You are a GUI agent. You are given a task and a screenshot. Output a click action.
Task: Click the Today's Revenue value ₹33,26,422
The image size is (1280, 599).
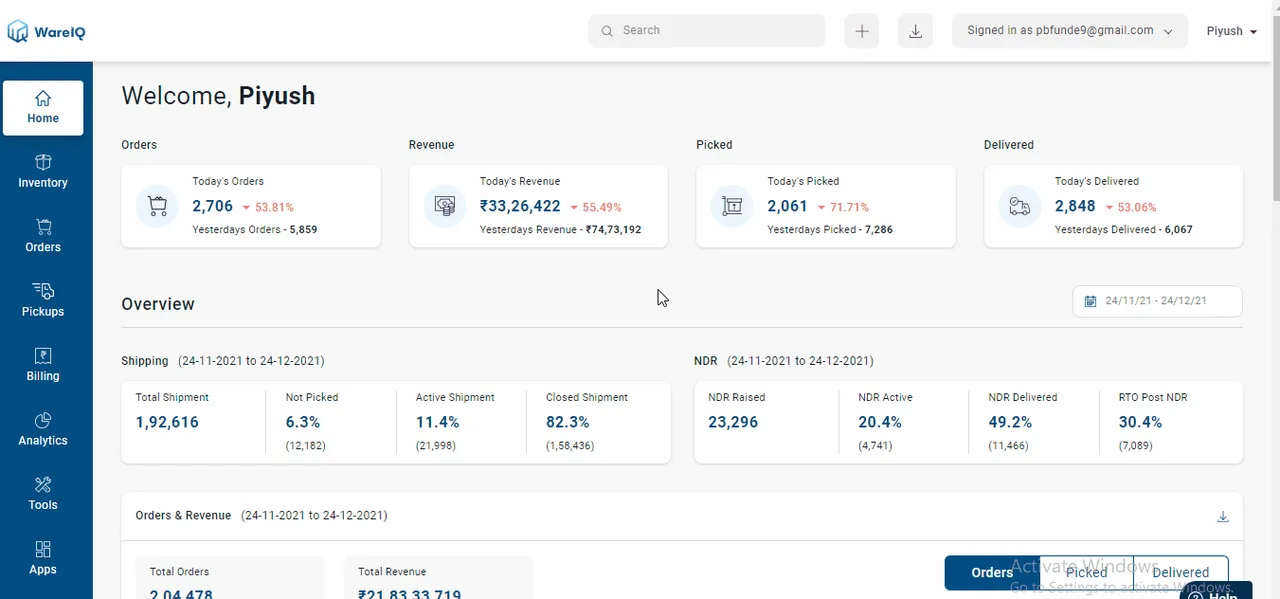coord(520,206)
